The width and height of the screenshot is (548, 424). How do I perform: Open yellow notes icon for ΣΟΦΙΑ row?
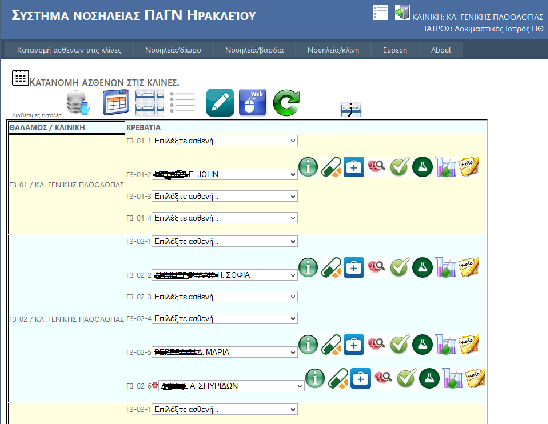[x=468, y=267]
